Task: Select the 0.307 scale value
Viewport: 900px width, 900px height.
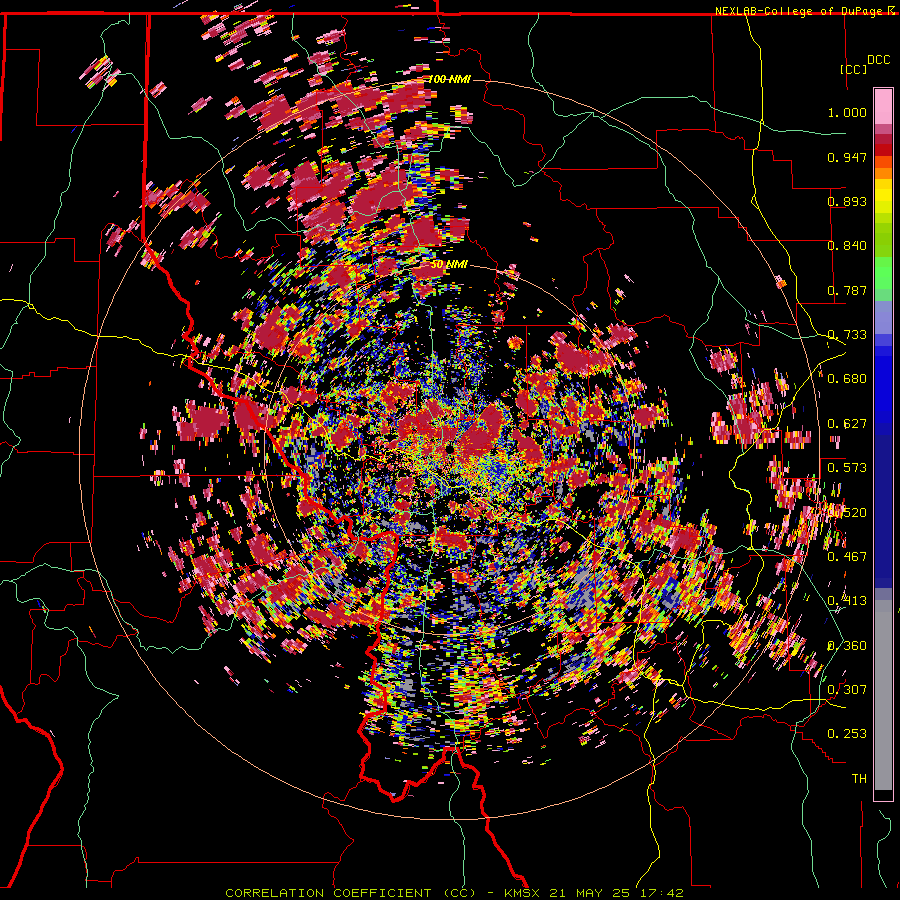Action: 847,690
